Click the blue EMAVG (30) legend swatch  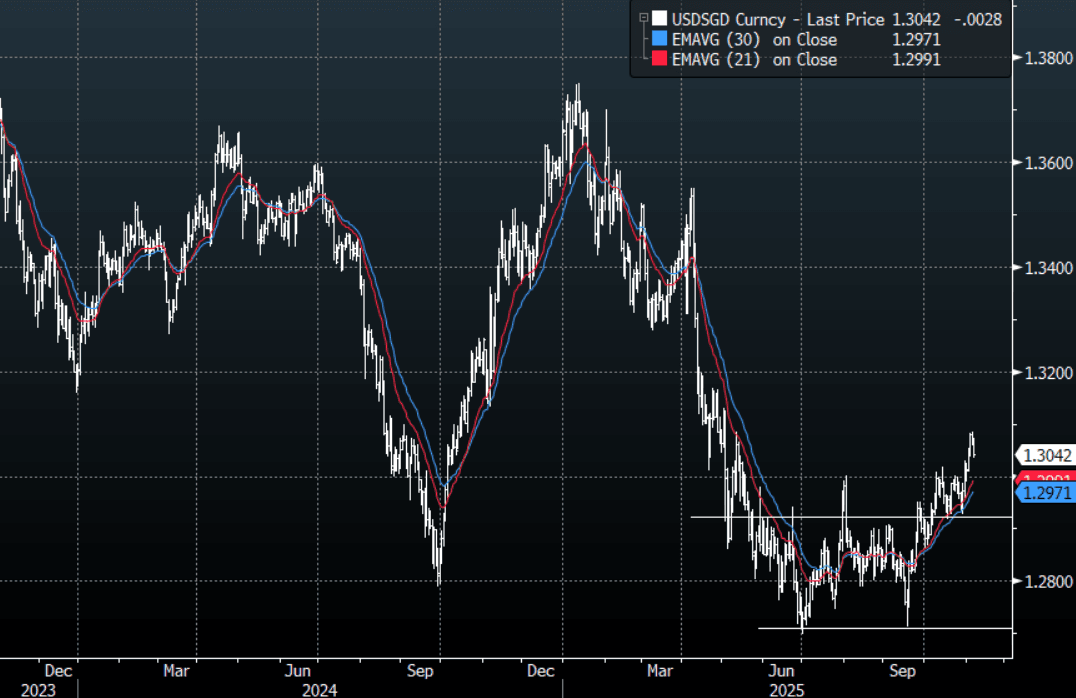pyautogui.click(x=658, y=39)
